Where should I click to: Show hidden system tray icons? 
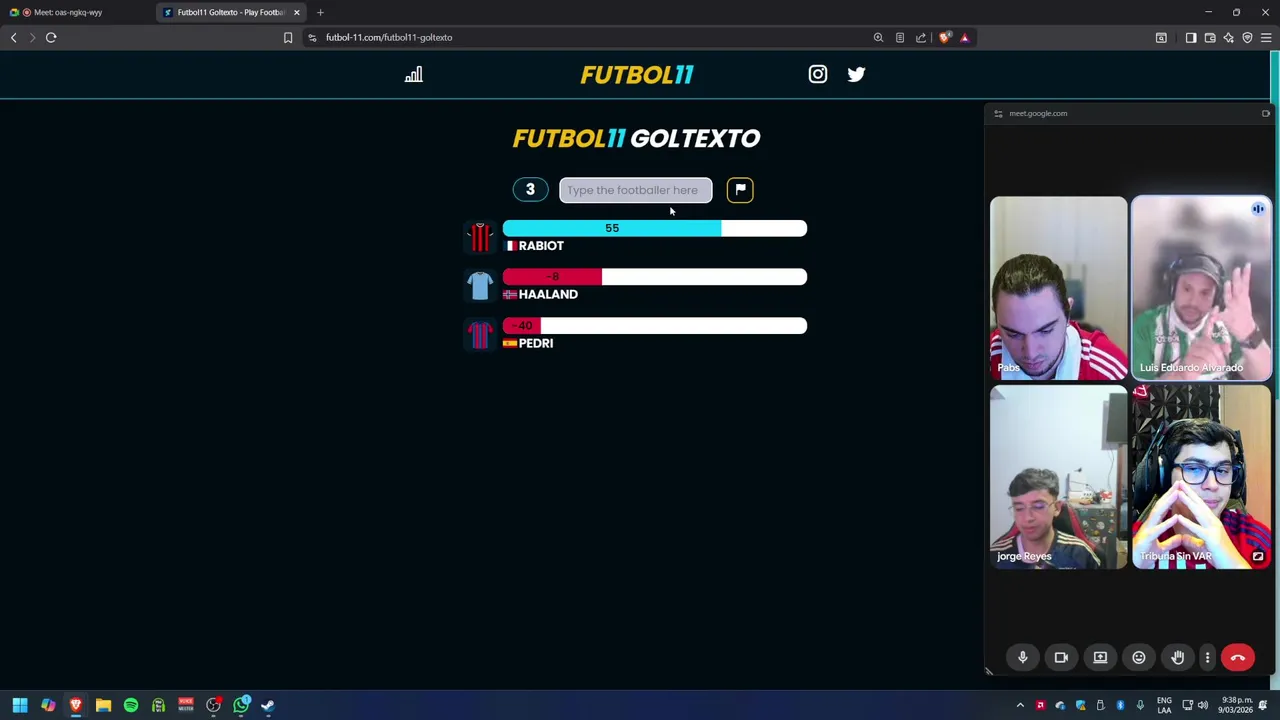coord(1020,705)
